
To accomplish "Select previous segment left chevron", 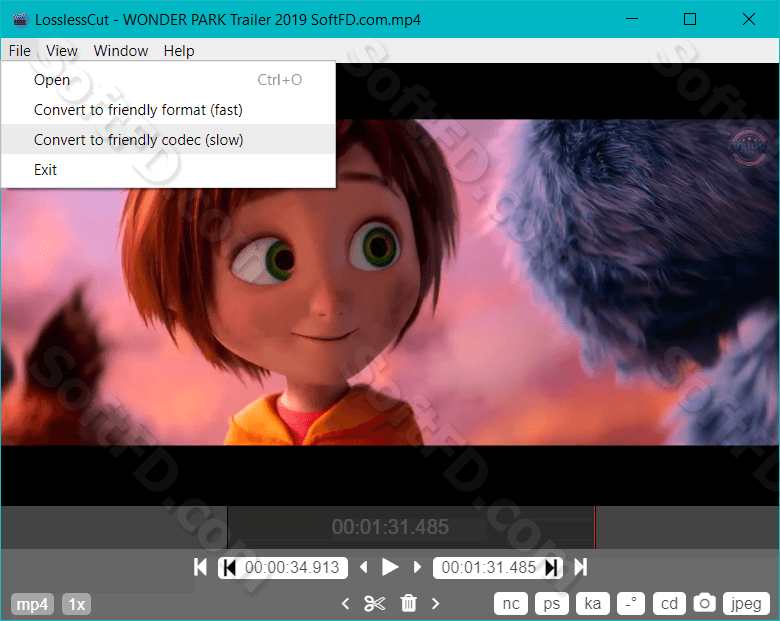I will coord(345,604).
